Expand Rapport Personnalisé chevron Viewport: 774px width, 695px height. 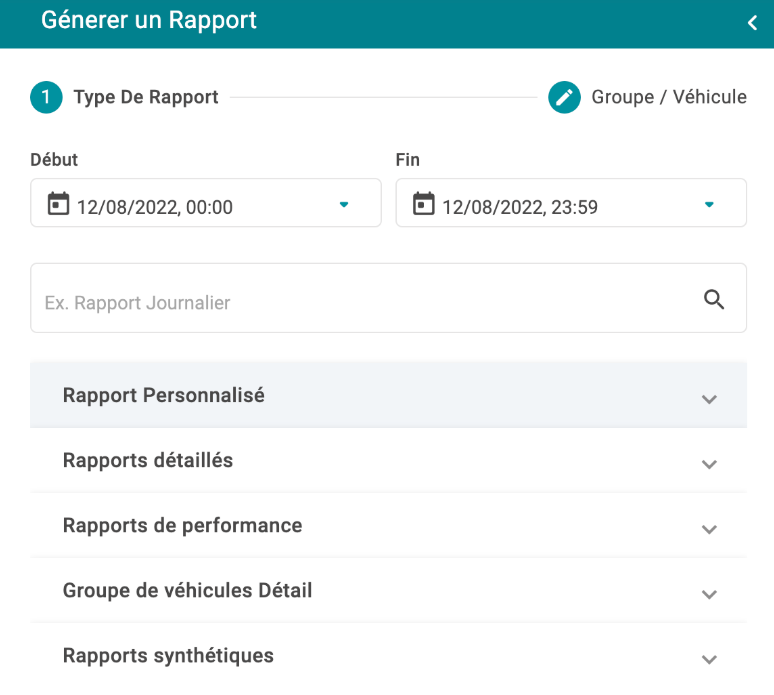point(709,399)
